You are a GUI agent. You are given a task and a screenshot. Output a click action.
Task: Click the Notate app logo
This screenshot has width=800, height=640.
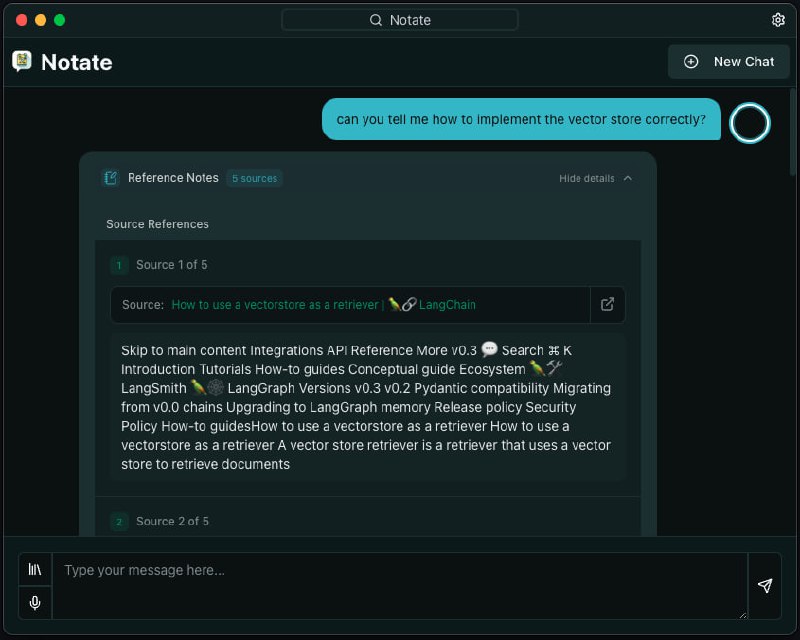pos(22,62)
